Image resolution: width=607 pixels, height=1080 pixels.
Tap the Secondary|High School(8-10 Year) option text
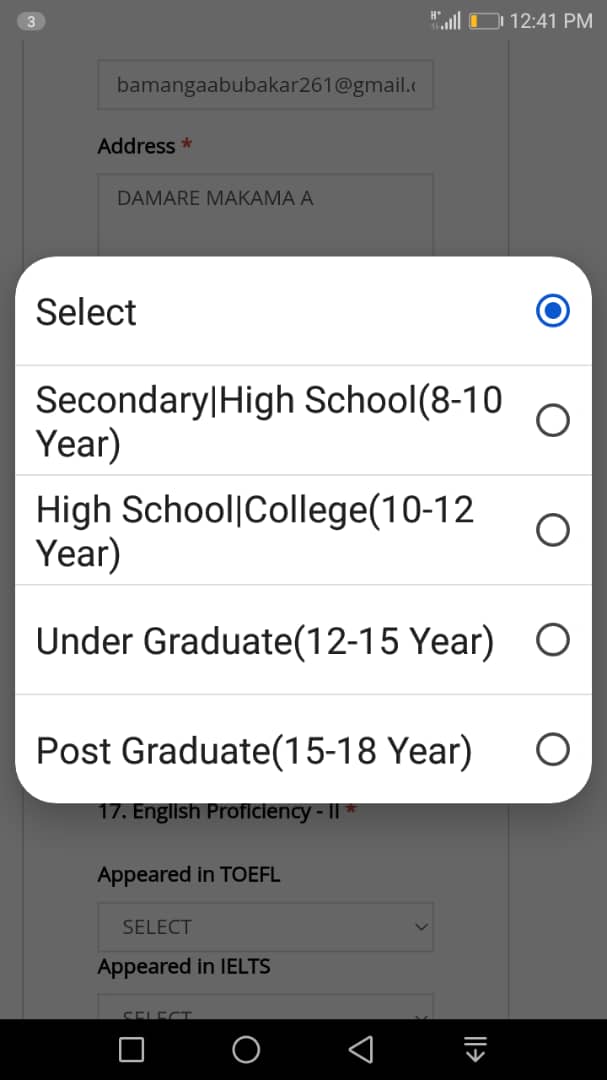coord(269,421)
